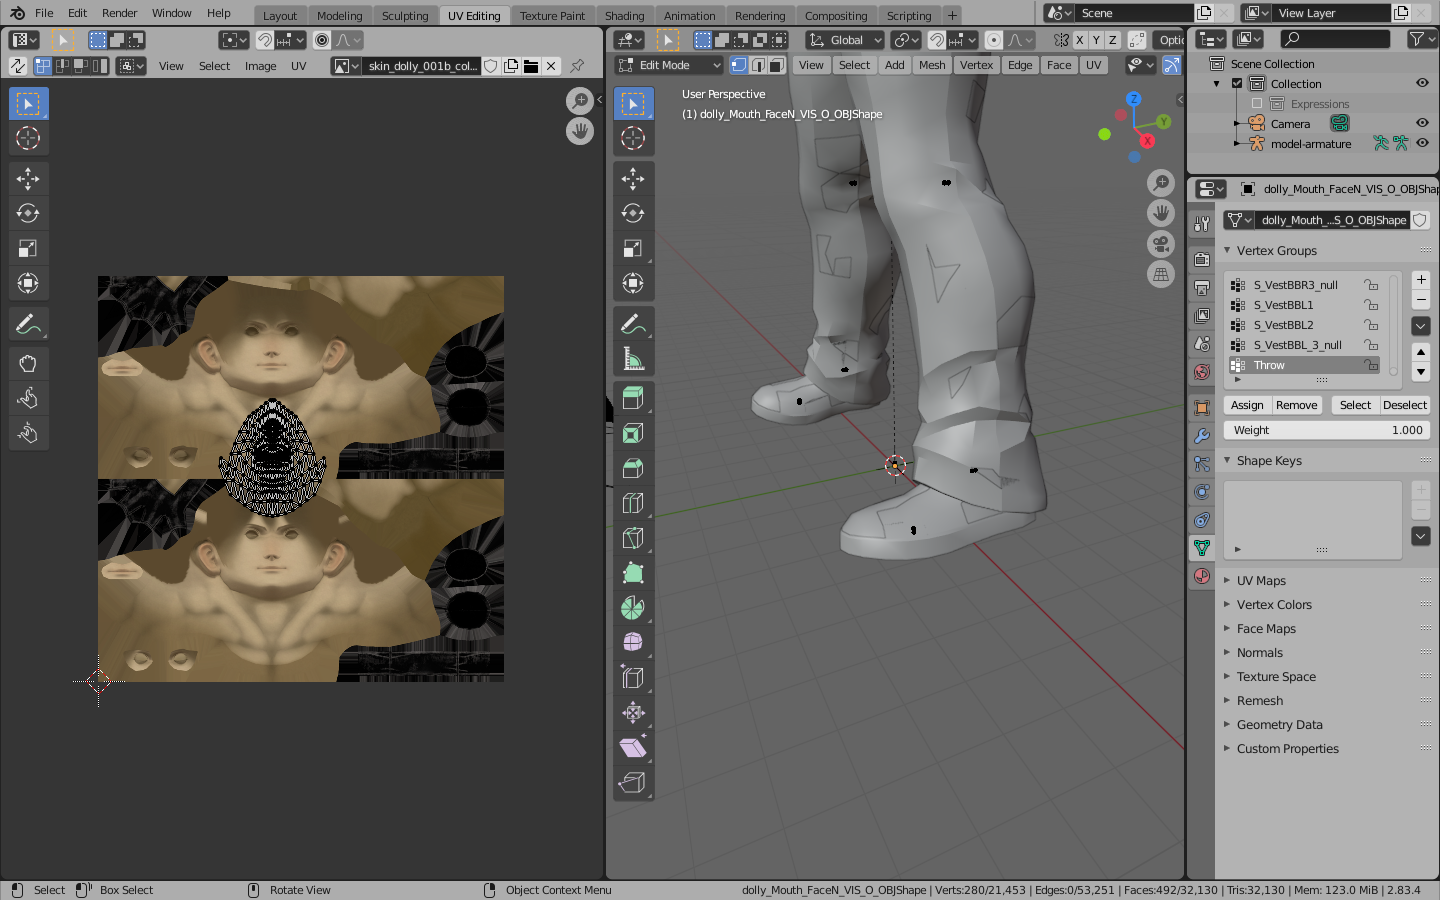Screen dimensions: 1440x900
Task: Open the Object Data properties tab
Action: point(1202,548)
